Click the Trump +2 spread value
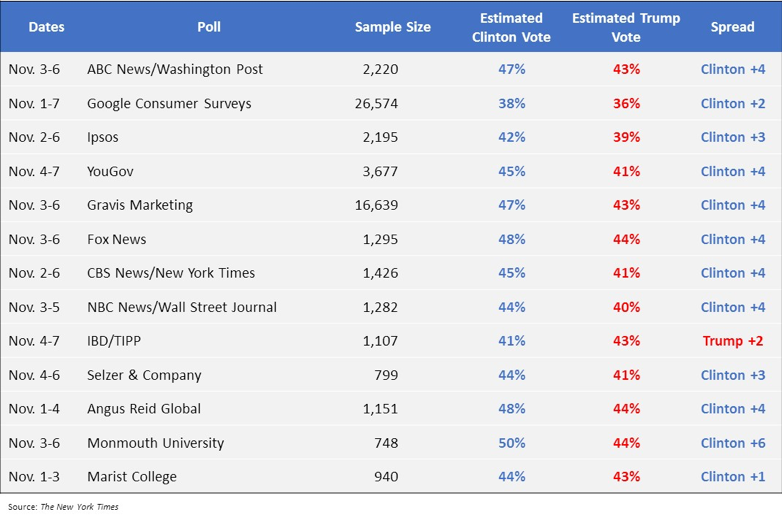The width and height of the screenshot is (782, 526). [x=732, y=341]
